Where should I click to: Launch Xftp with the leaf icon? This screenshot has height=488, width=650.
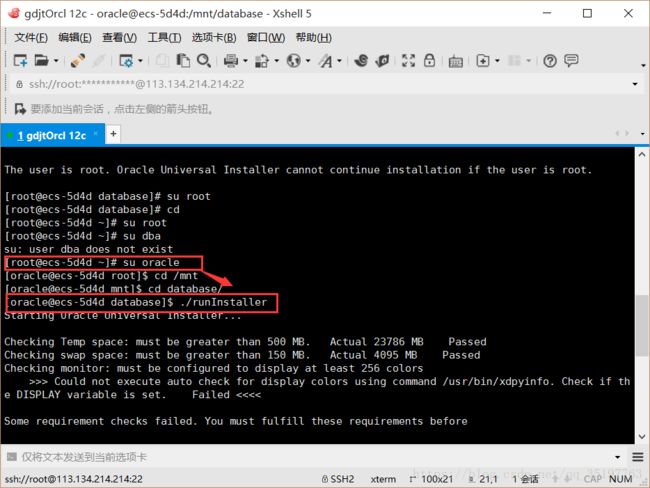click(x=382, y=61)
